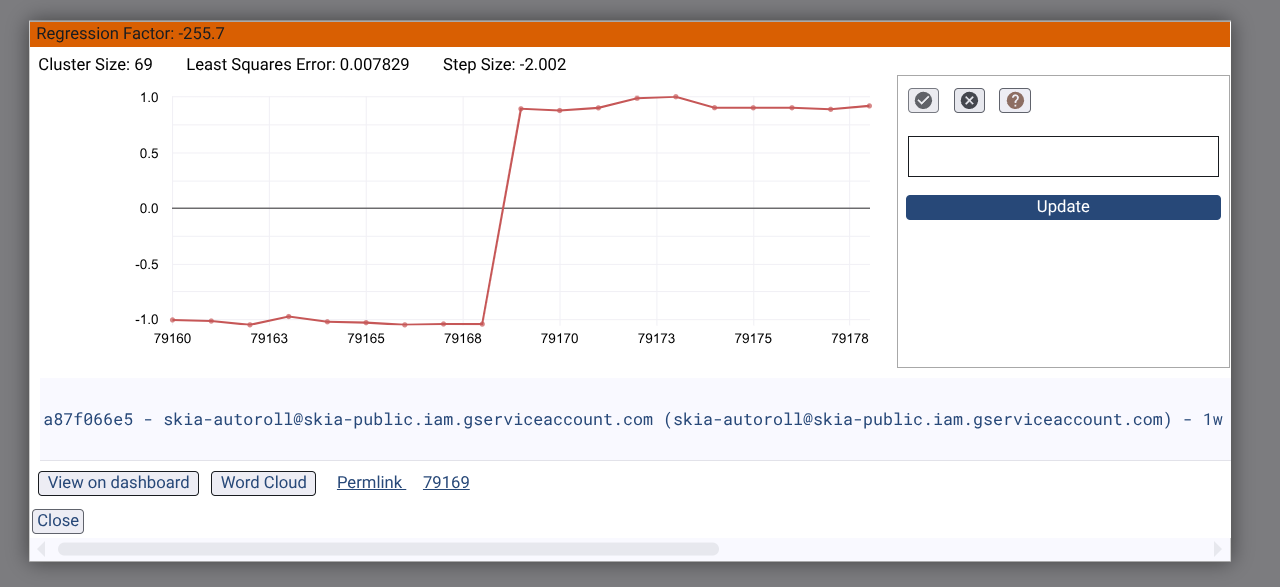Mark regression as negative with X icon
Image resolution: width=1280 pixels, height=587 pixels.
tap(969, 100)
